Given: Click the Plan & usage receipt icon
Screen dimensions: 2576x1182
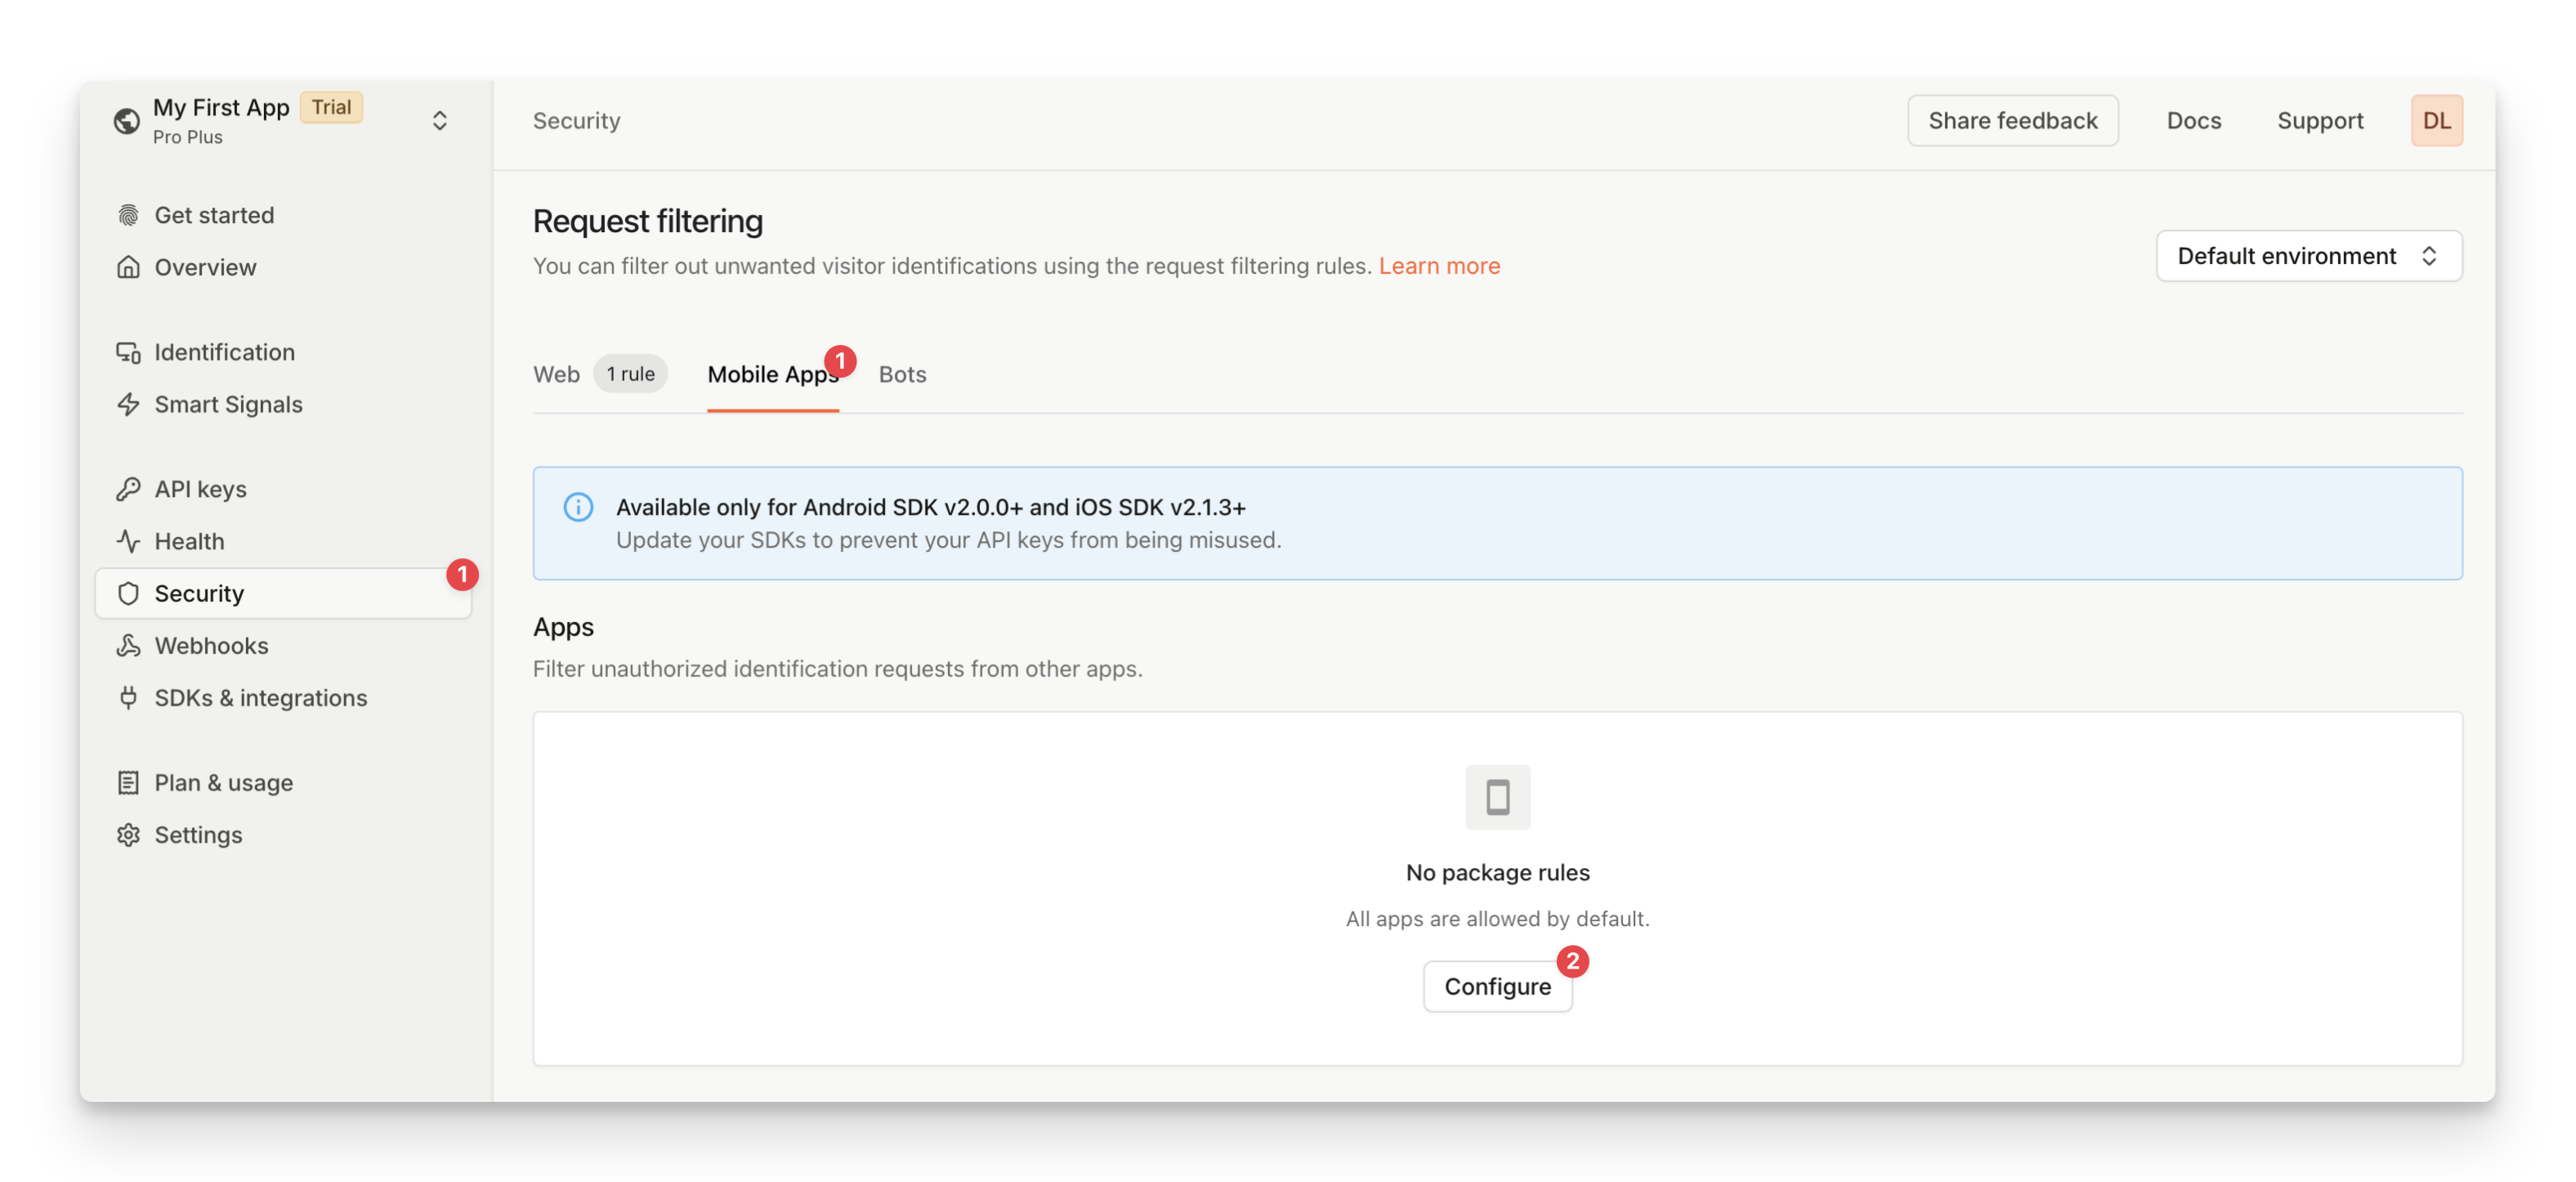Looking at the screenshot, I should (128, 782).
